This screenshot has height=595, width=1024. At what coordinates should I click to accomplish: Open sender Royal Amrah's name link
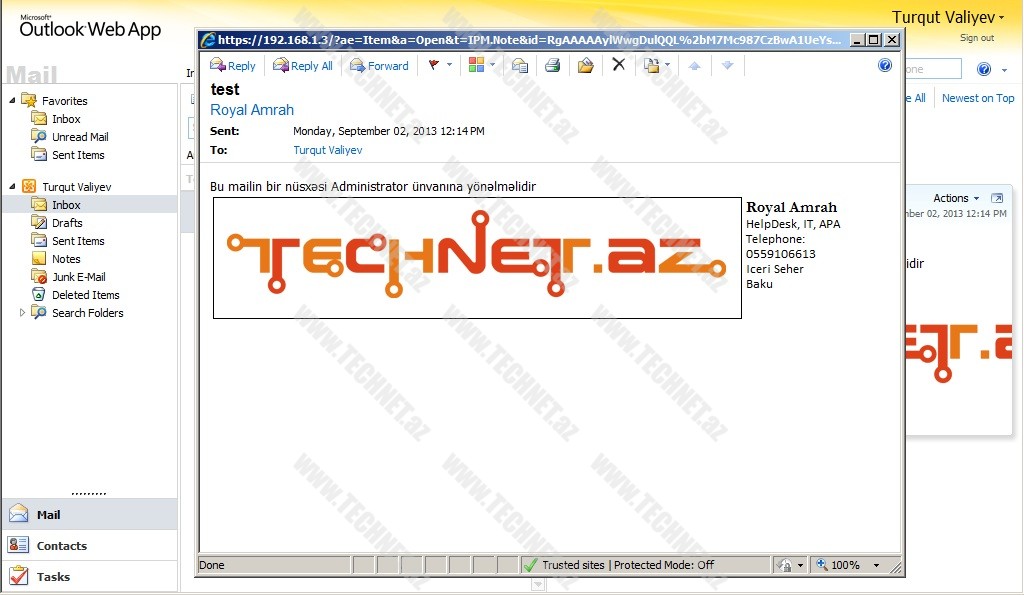[x=252, y=110]
